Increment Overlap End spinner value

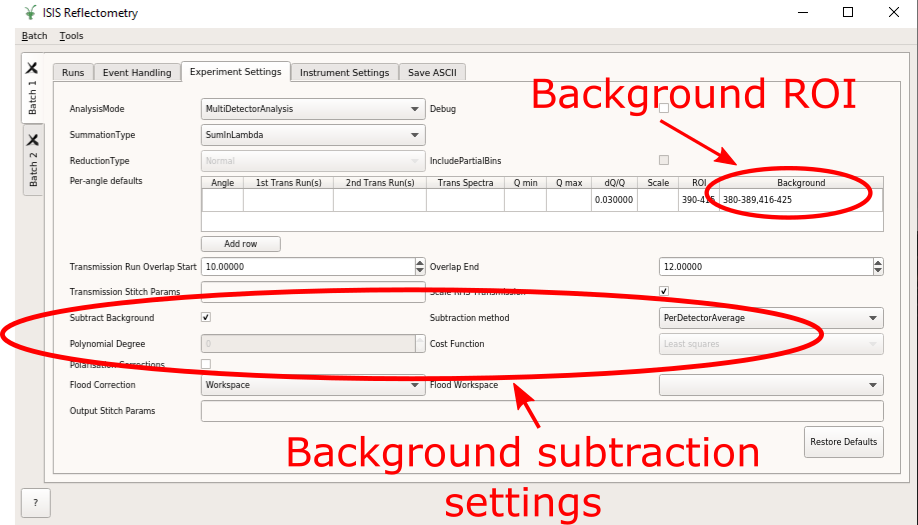coord(878,263)
